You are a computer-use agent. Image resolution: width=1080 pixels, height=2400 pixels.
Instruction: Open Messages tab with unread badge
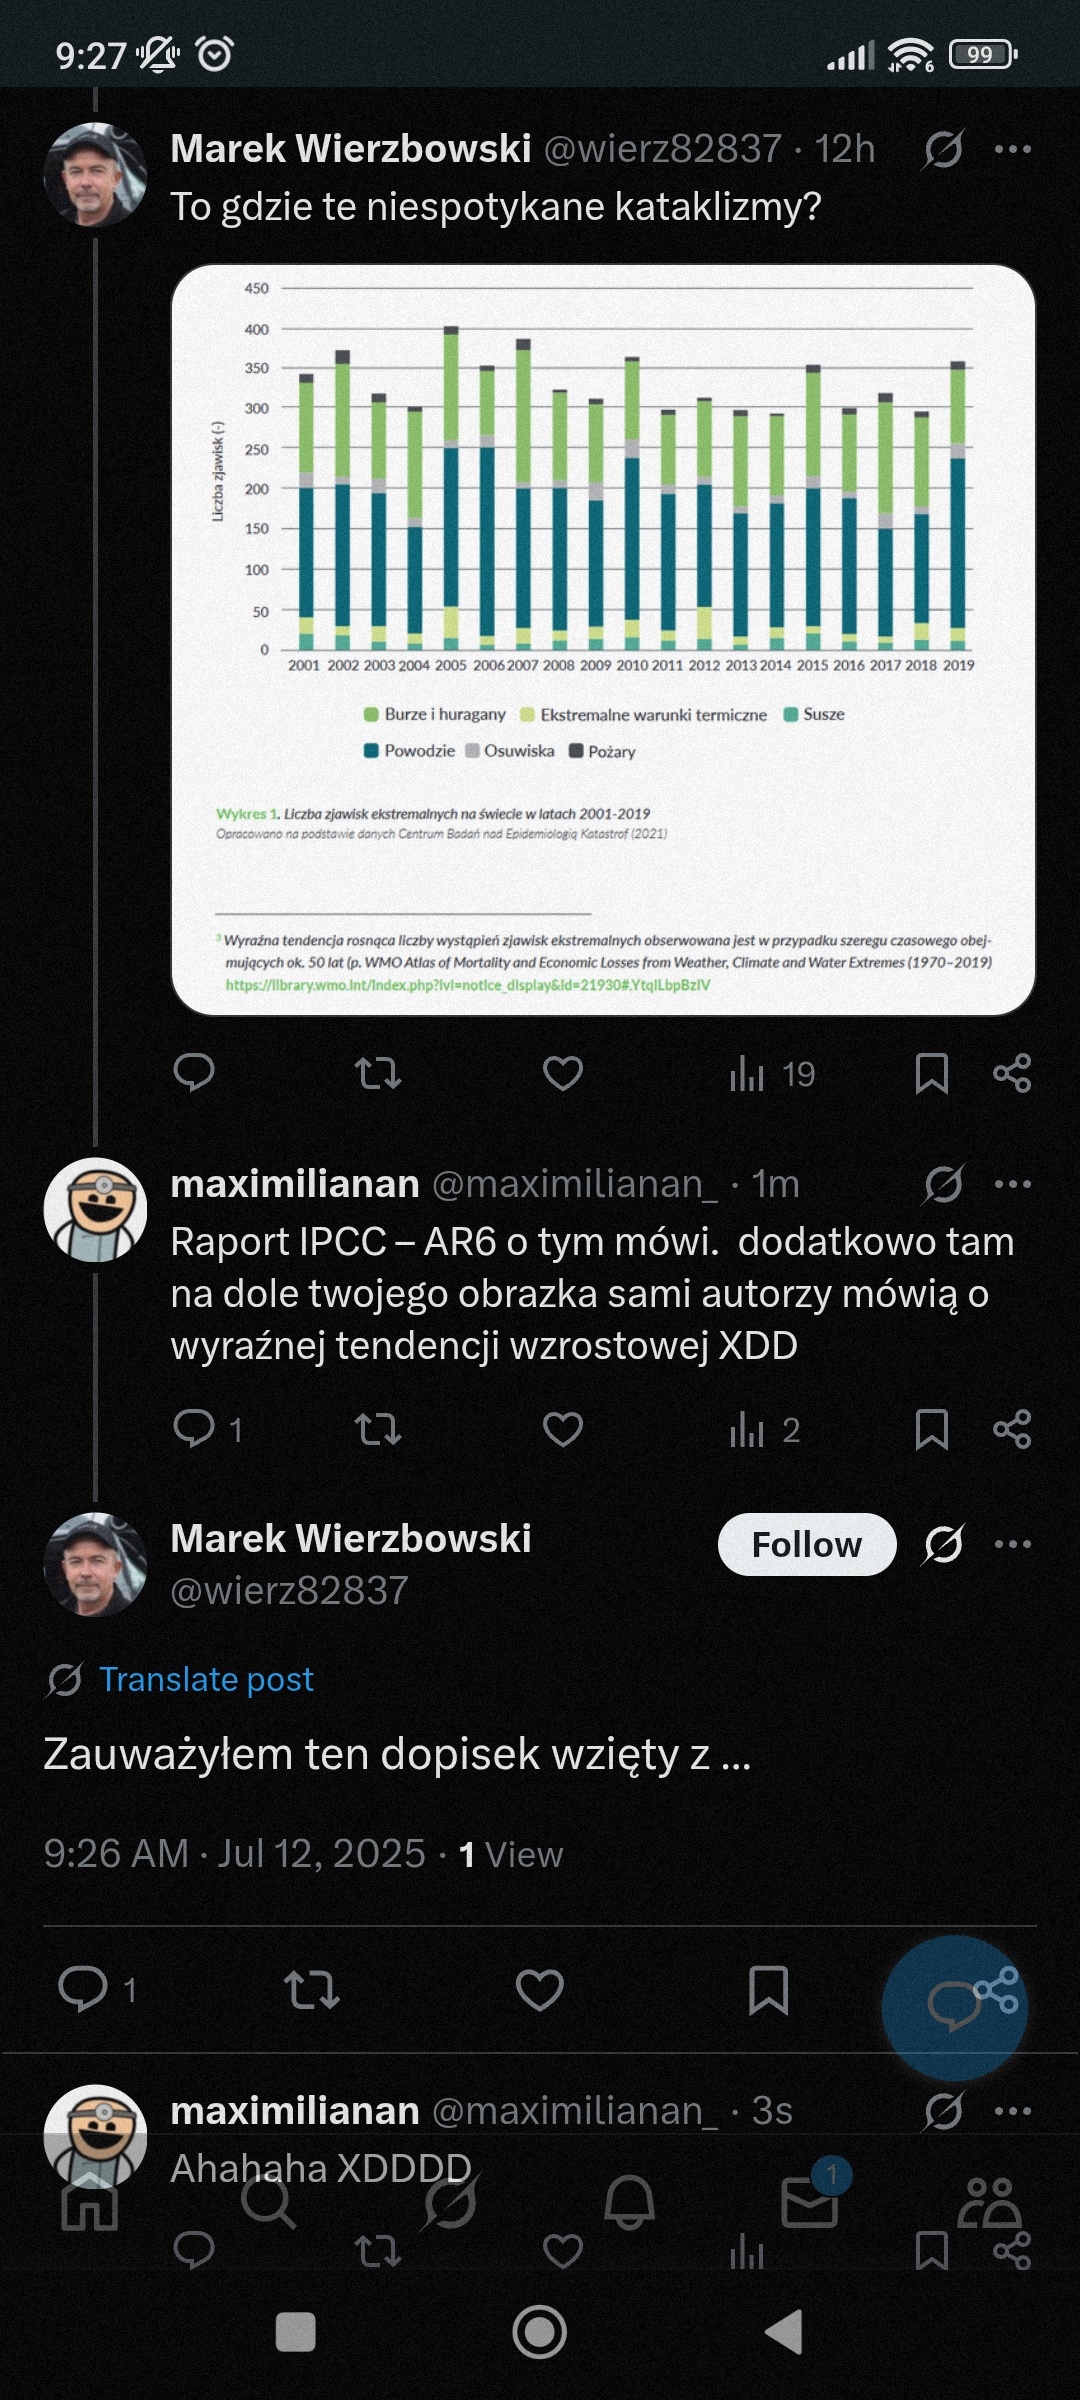tap(809, 2202)
